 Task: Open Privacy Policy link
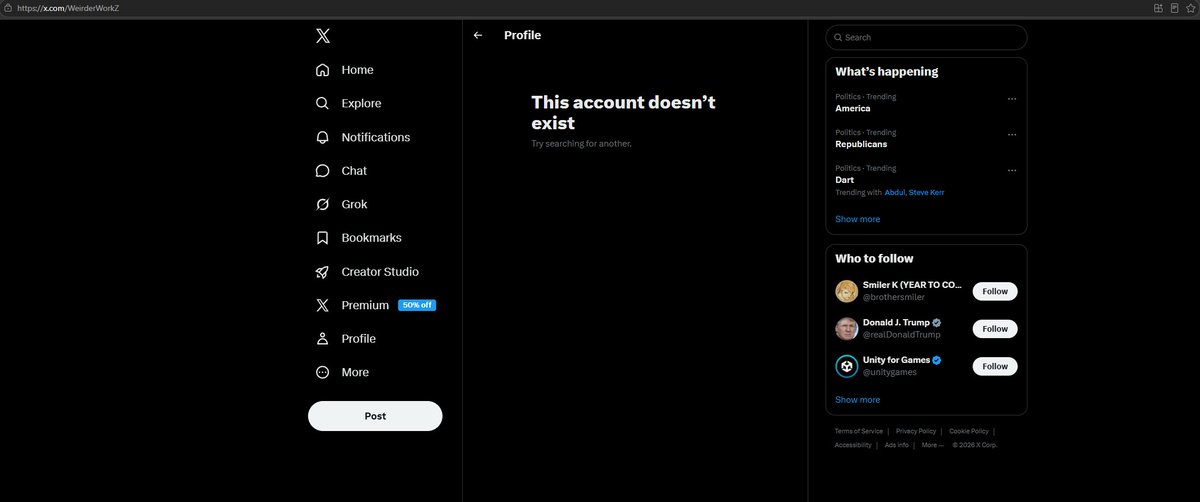click(x=916, y=431)
